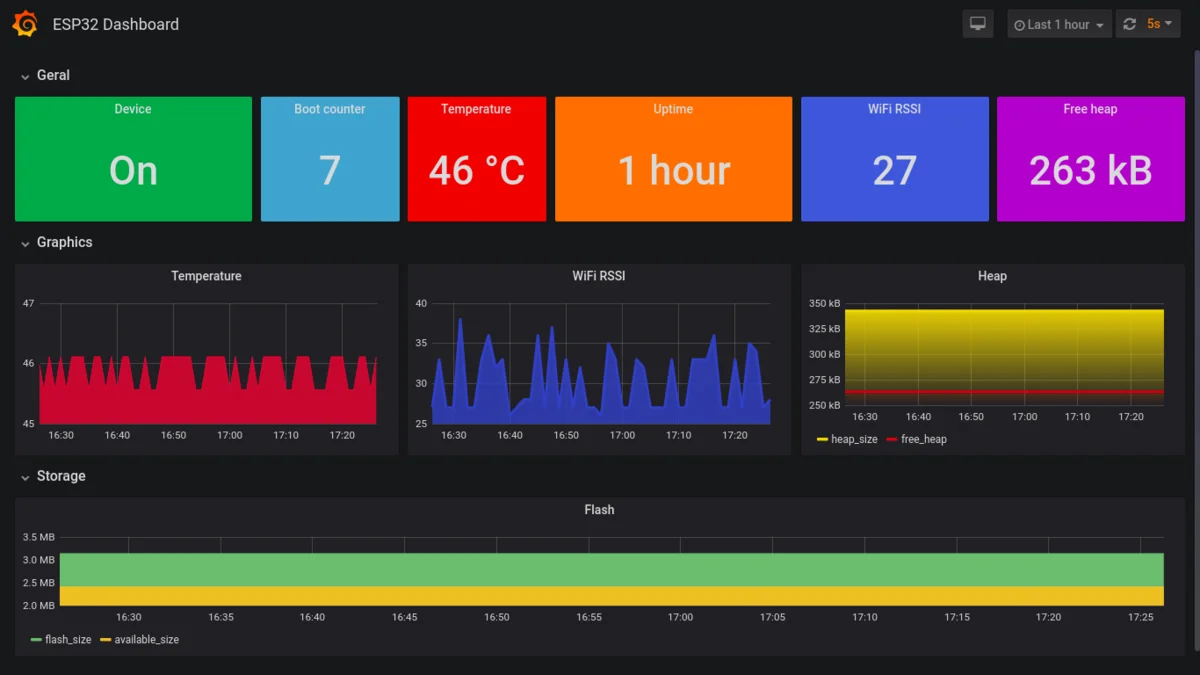The image size is (1200, 675).
Task: Open the red Temperature stat panel title
Action: (476, 109)
